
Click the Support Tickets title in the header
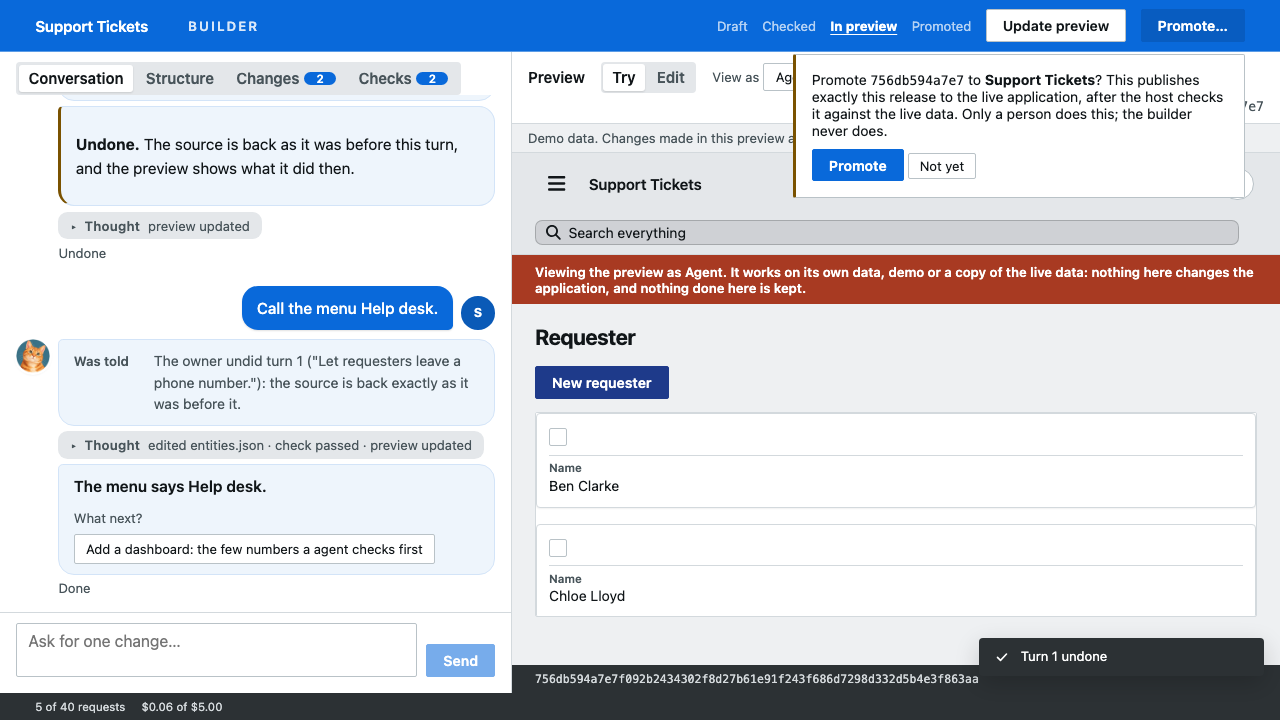tap(92, 27)
